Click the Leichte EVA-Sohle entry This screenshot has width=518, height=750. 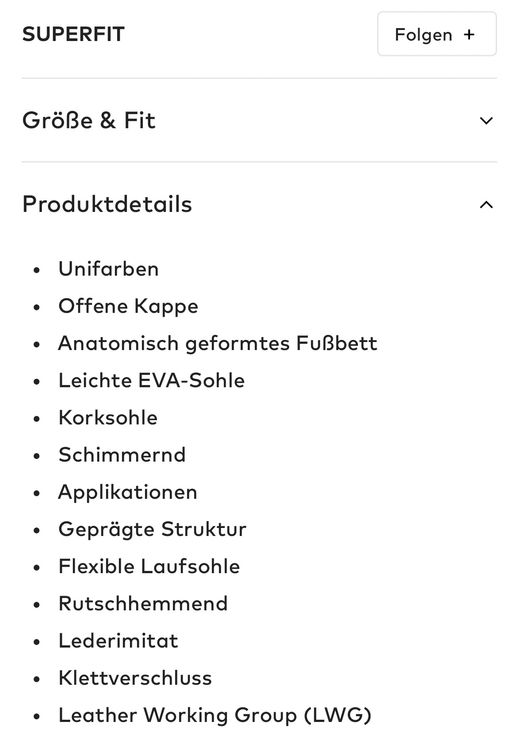(x=152, y=381)
